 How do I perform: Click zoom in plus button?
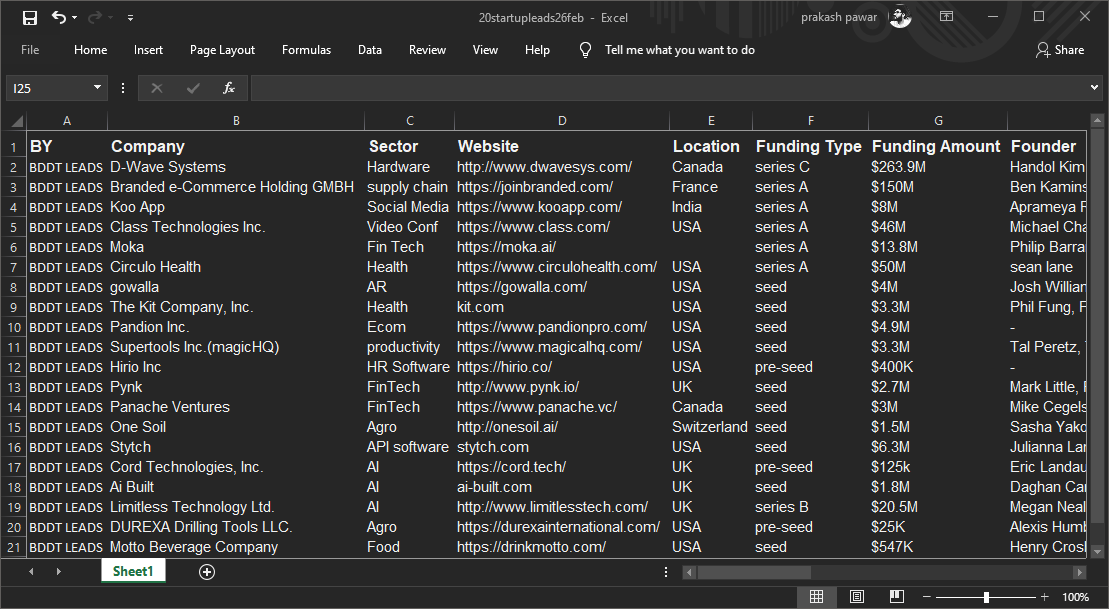click(1045, 597)
